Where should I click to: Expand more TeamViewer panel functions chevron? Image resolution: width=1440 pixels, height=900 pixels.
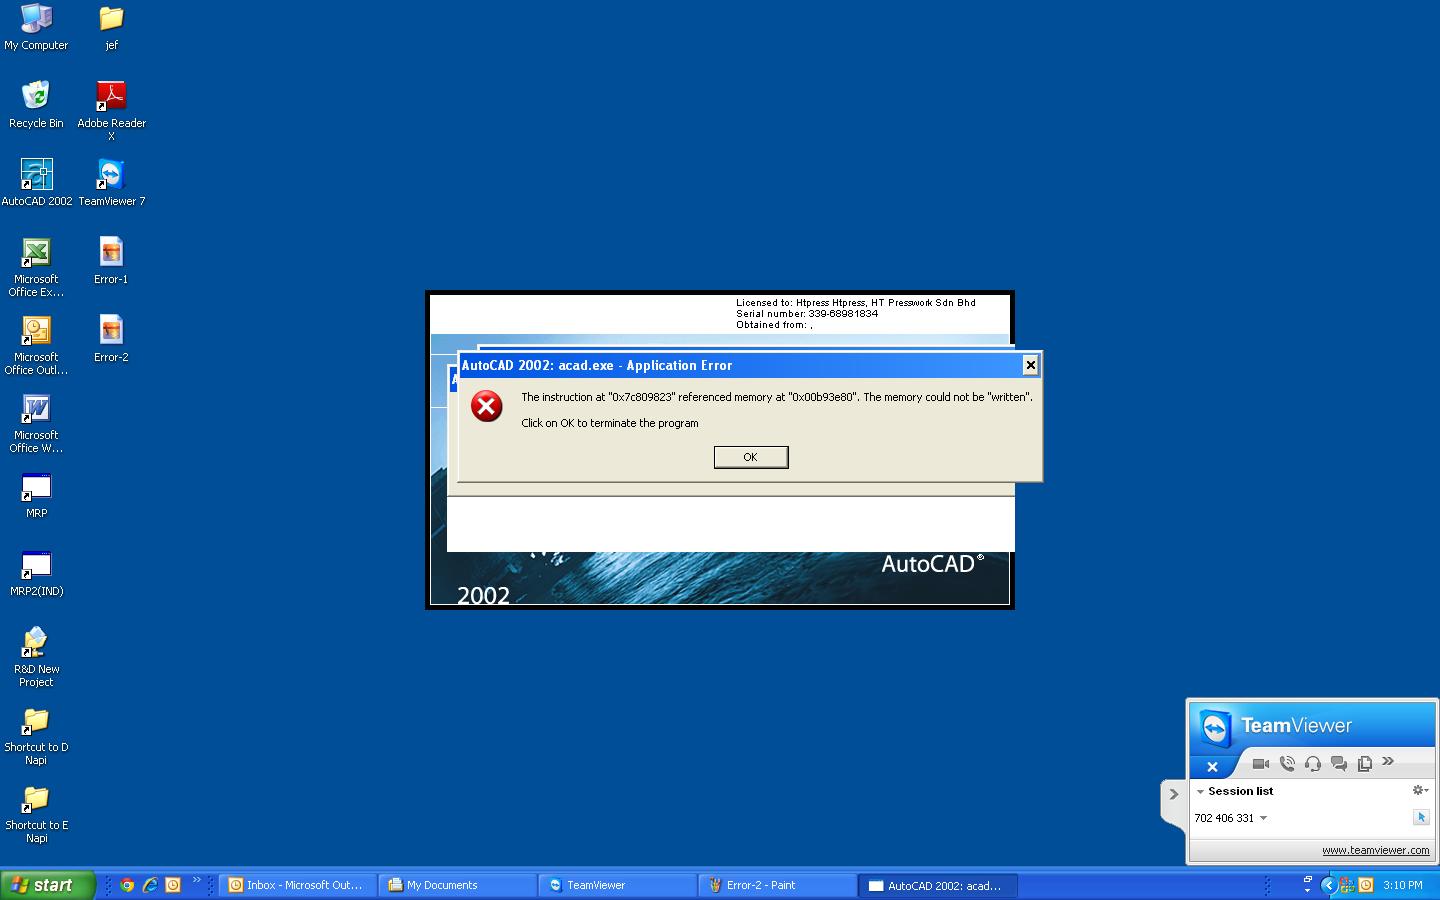1388,761
